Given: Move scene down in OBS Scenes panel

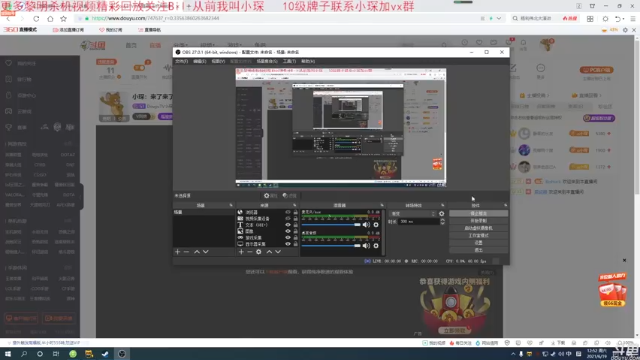Looking at the screenshot, I should pos(206,252).
